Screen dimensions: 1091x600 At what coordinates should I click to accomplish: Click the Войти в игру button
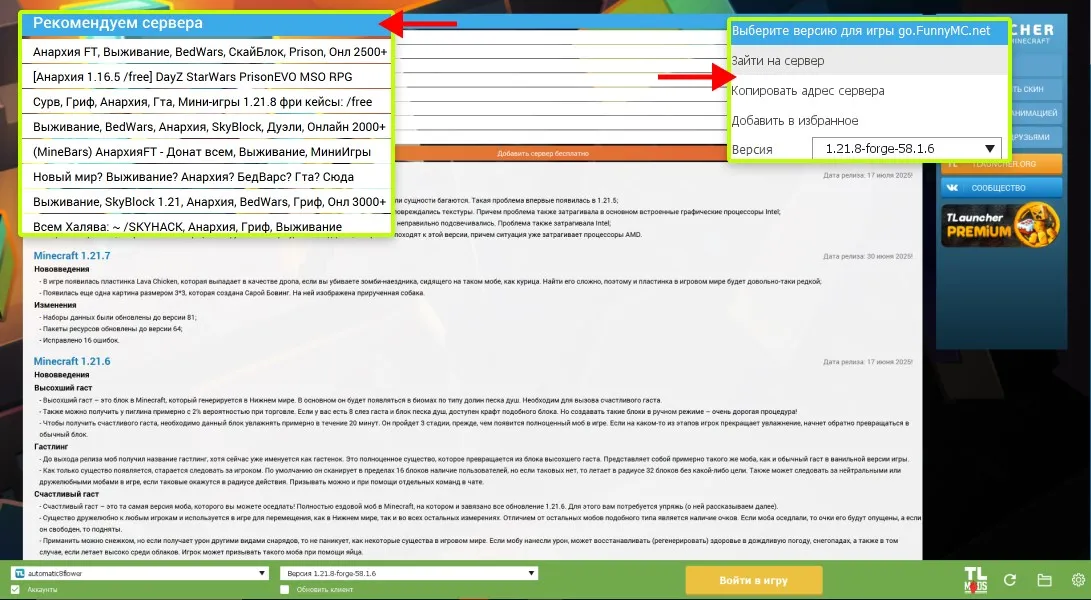[754, 580]
